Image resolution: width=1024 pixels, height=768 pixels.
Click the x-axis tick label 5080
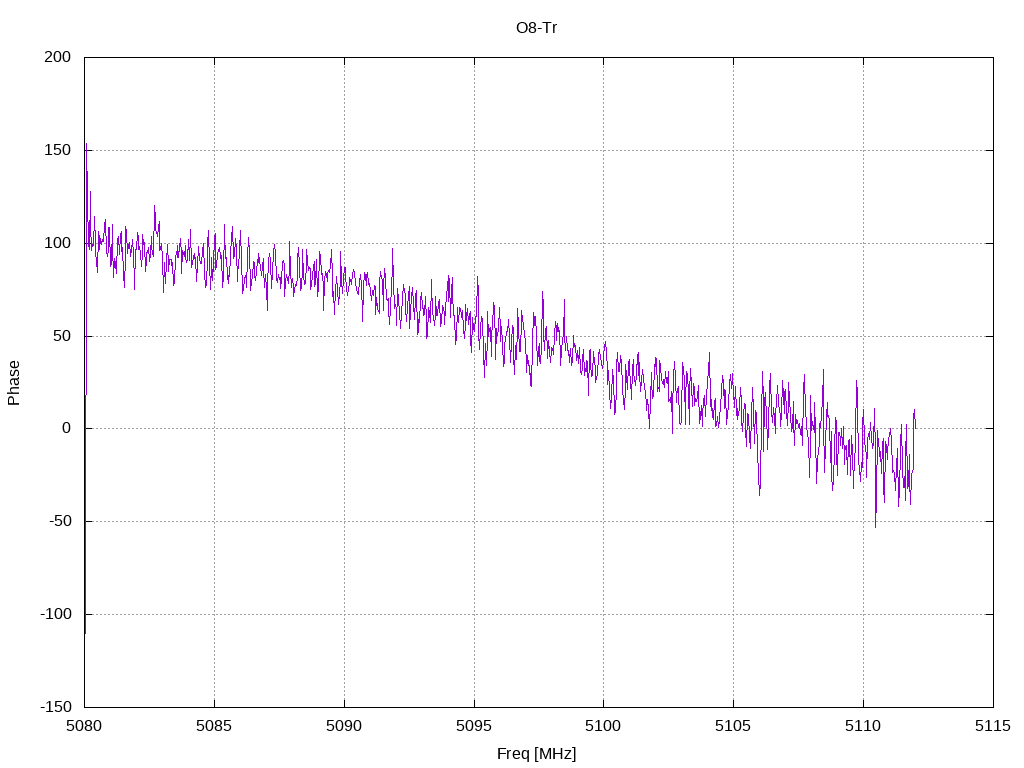pyautogui.click(x=84, y=726)
